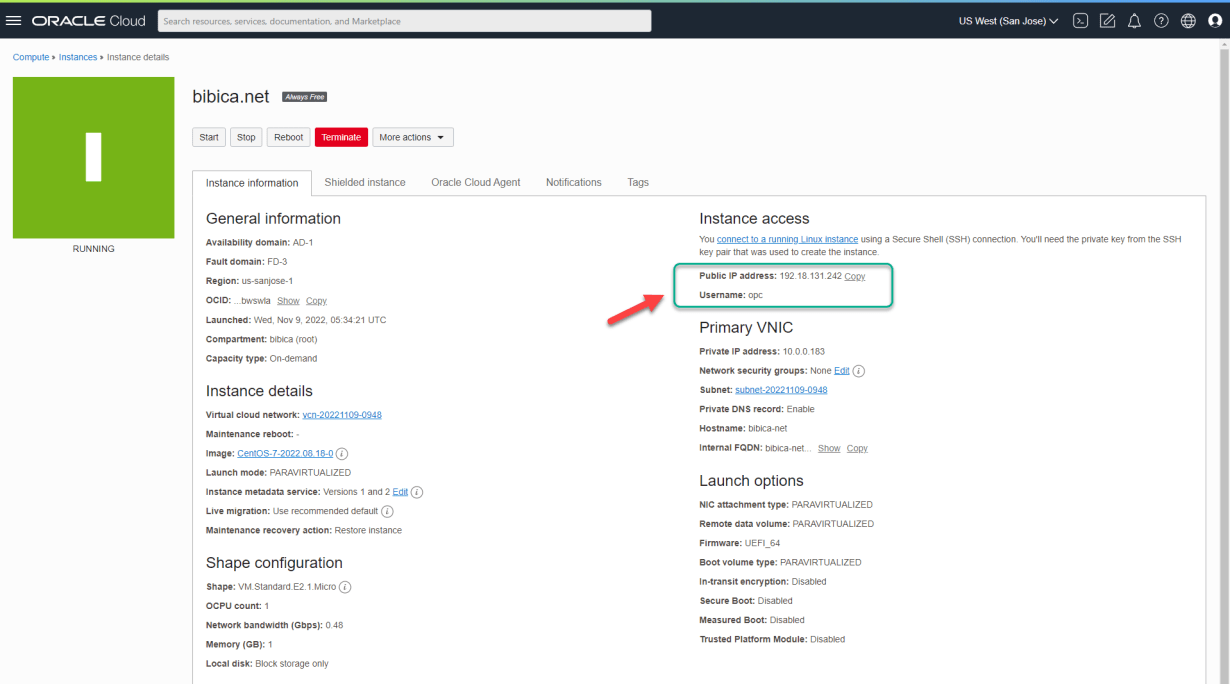Screen dimensions: 1230x684
Task: Show the full OCID
Action: [288, 301]
